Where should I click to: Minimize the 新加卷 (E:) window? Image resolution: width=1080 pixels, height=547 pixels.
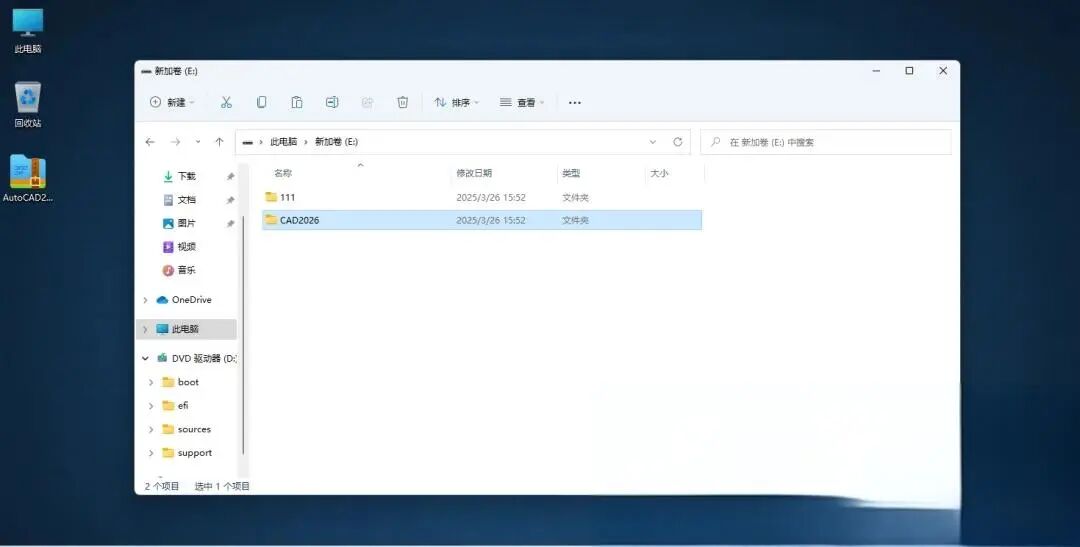(x=876, y=71)
